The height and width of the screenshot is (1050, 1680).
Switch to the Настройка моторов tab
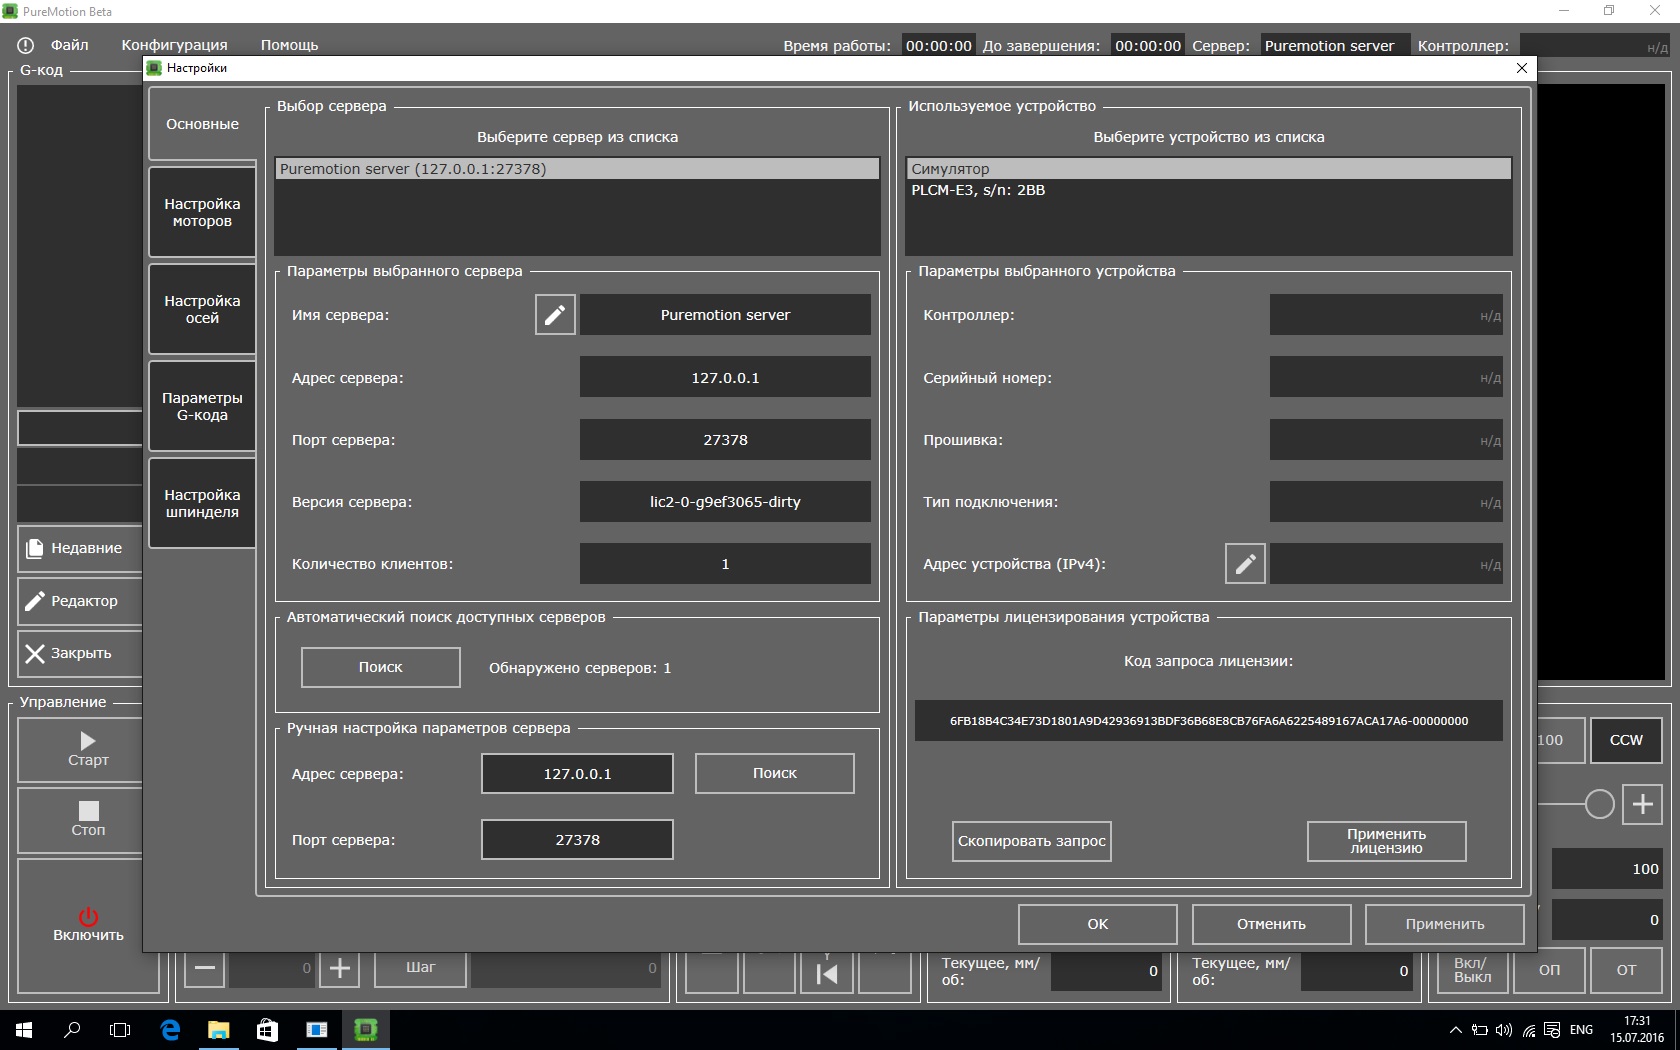202,212
